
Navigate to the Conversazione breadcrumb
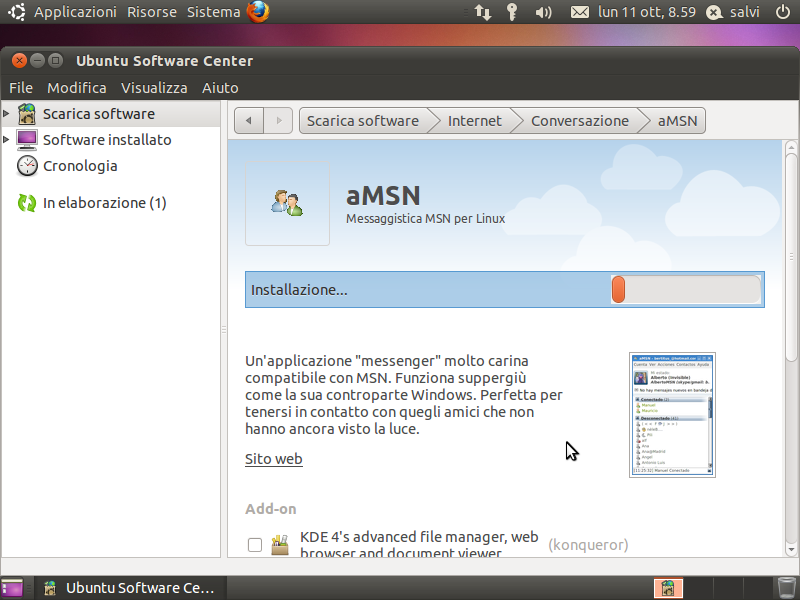(x=580, y=120)
